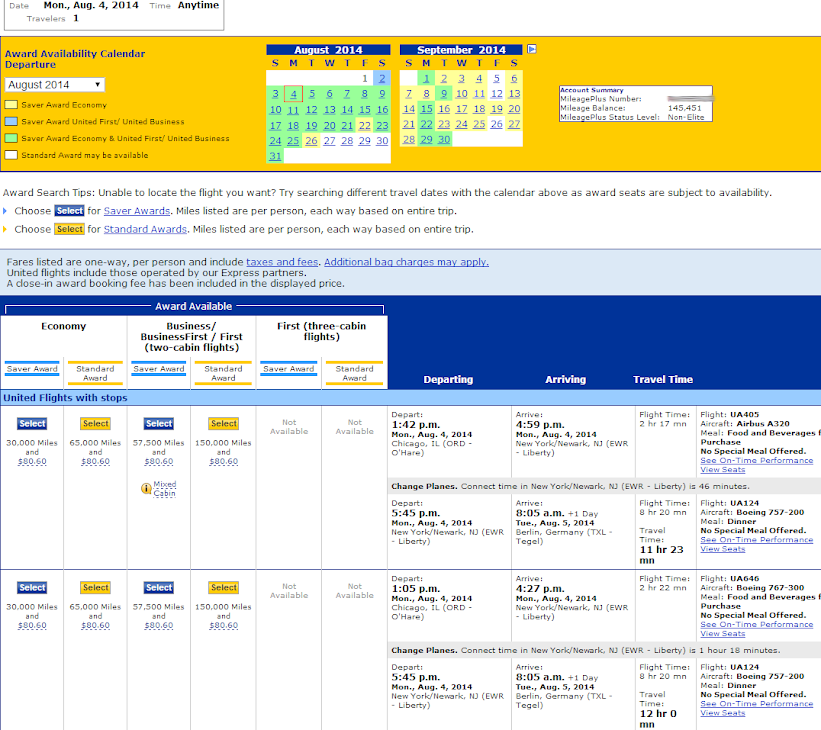Pick September 22 in the calendar

[426, 125]
